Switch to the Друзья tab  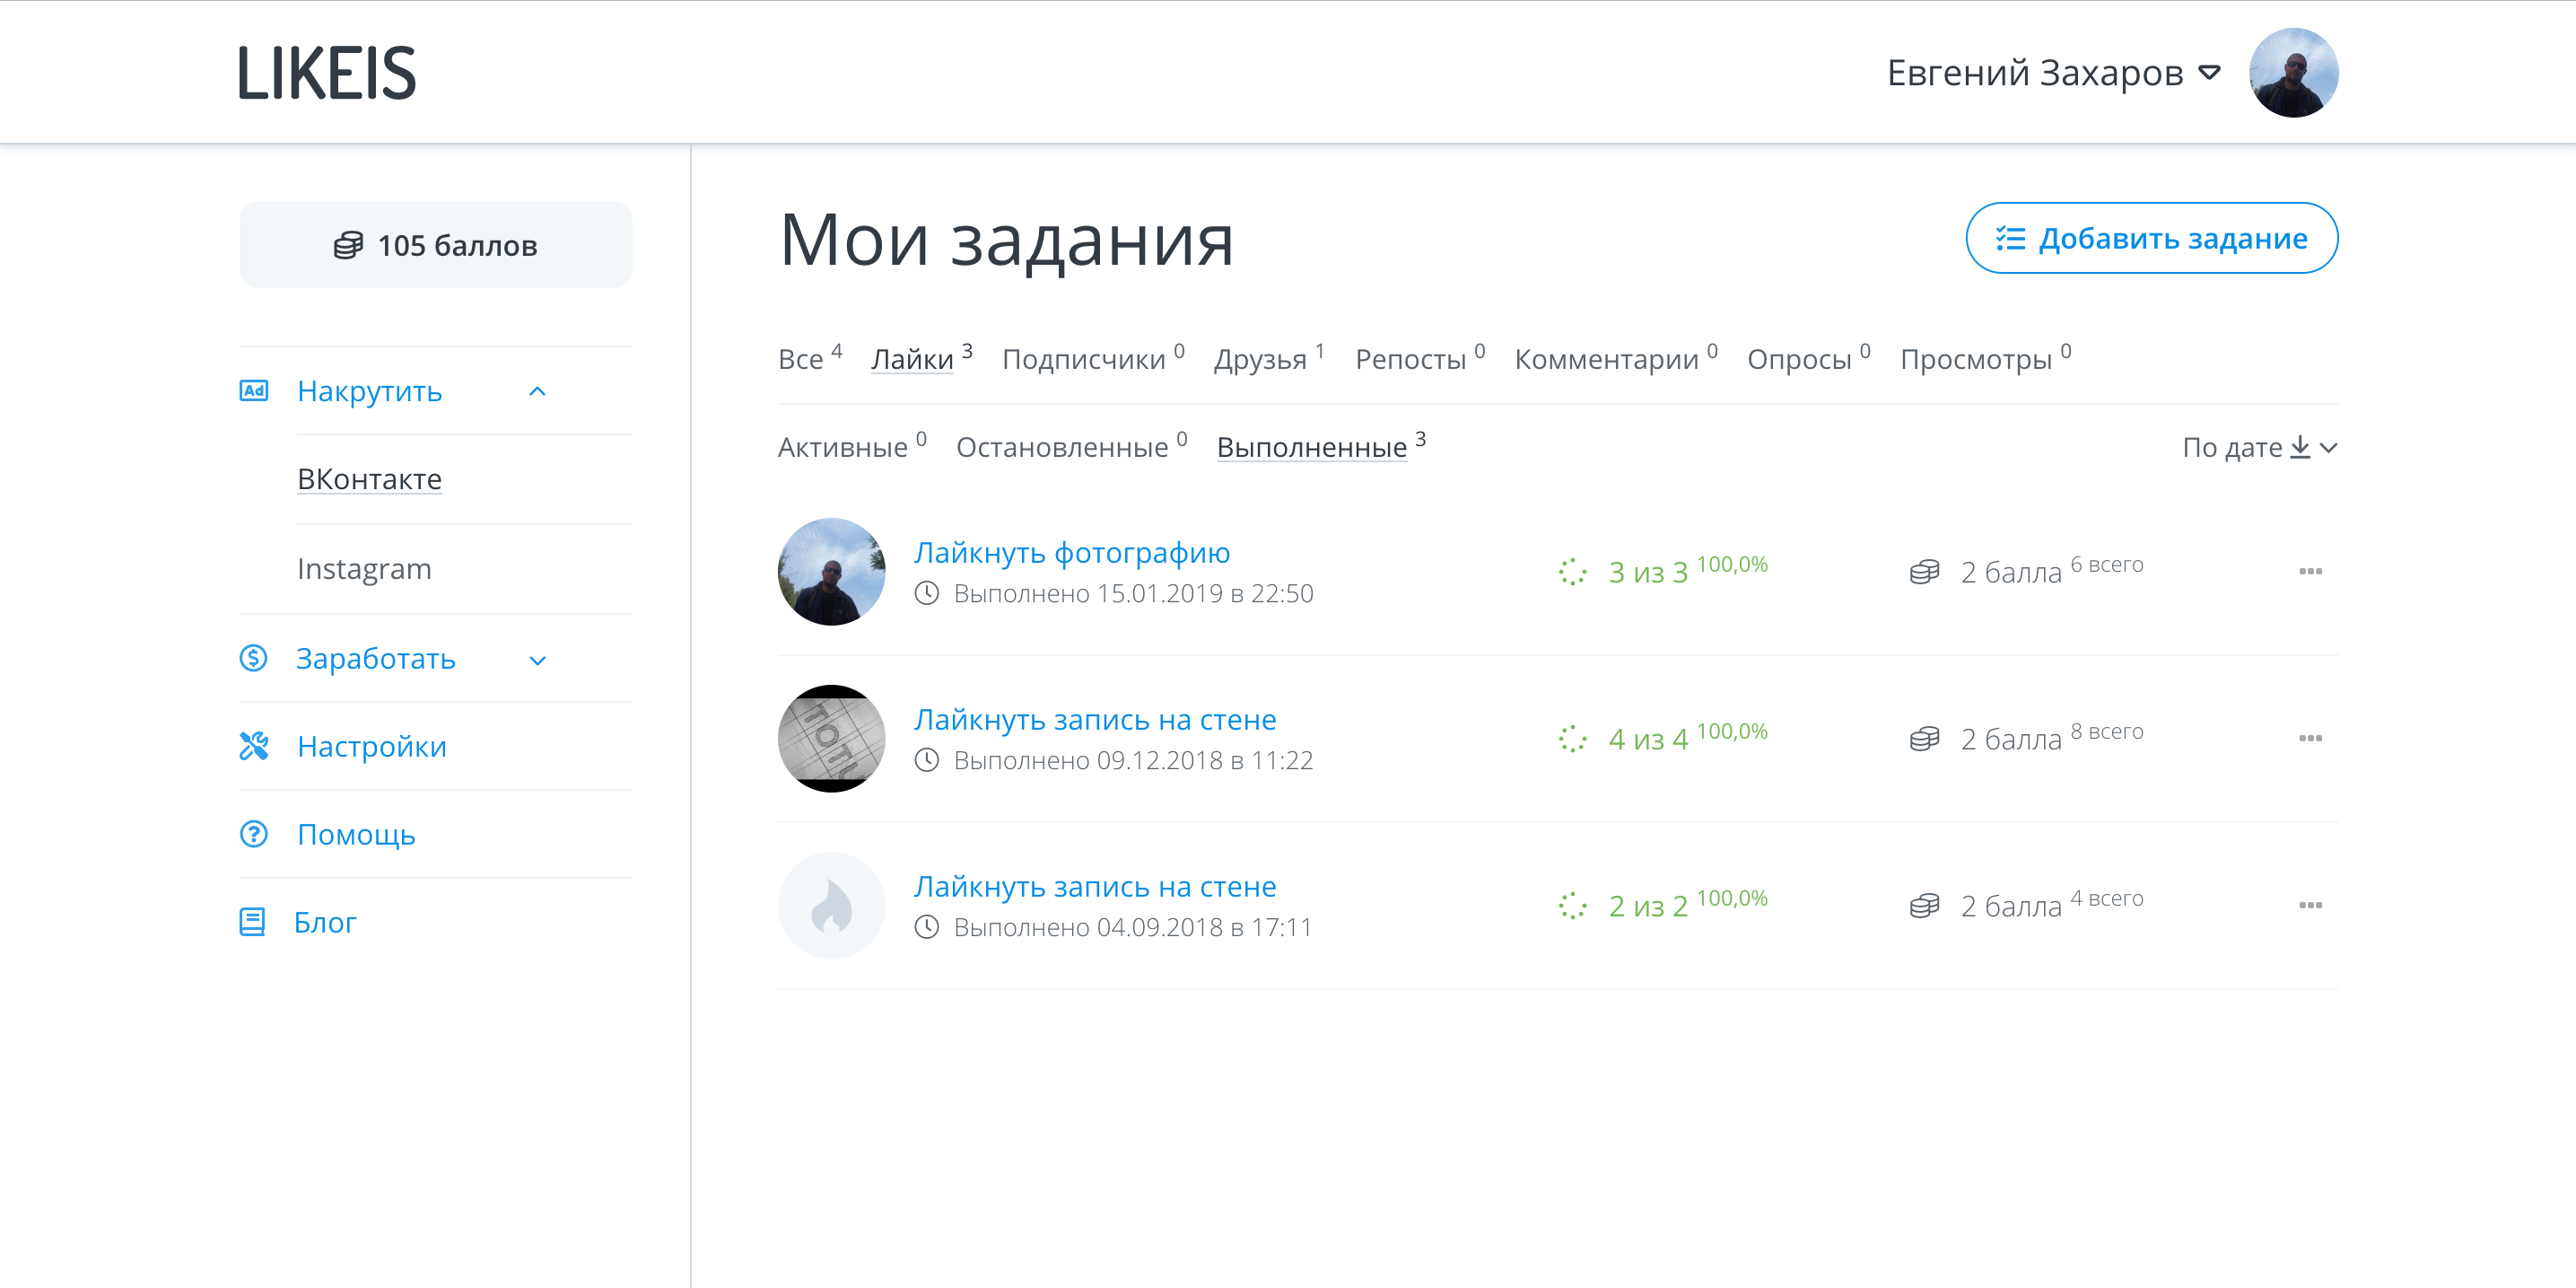[x=1260, y=359]
